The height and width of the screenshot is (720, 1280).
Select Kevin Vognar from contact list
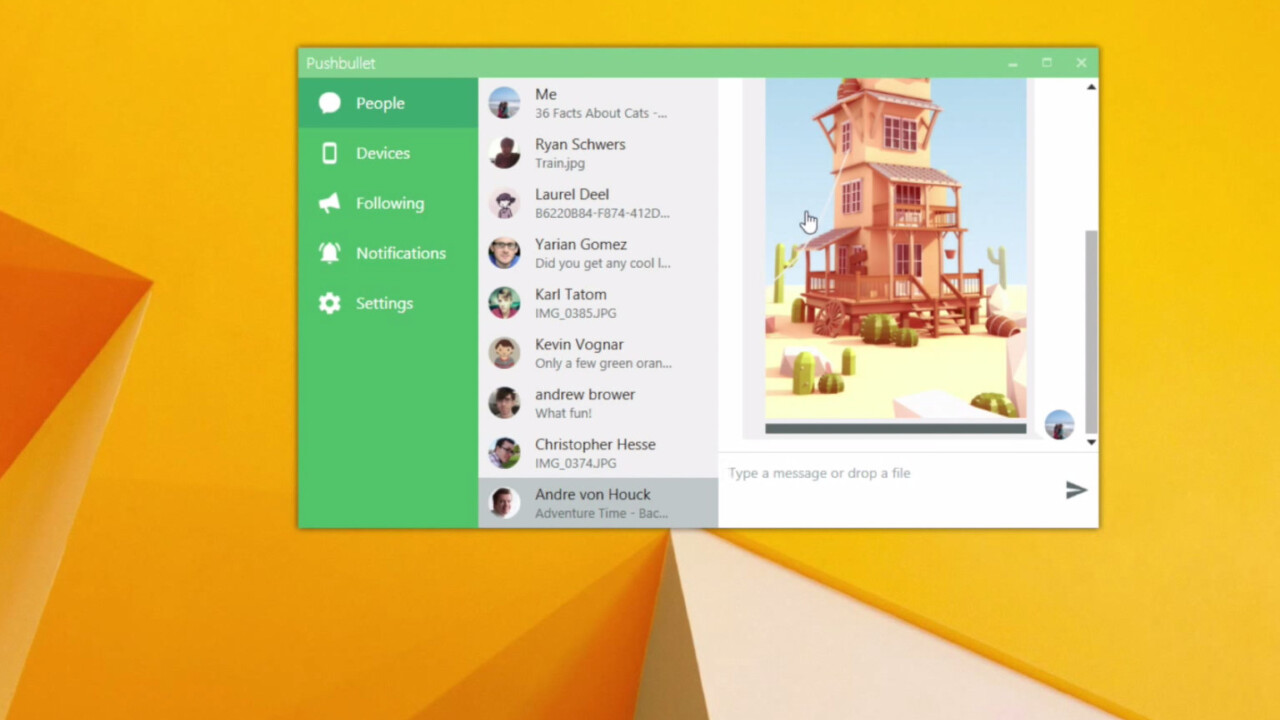(x=597, y=353)
